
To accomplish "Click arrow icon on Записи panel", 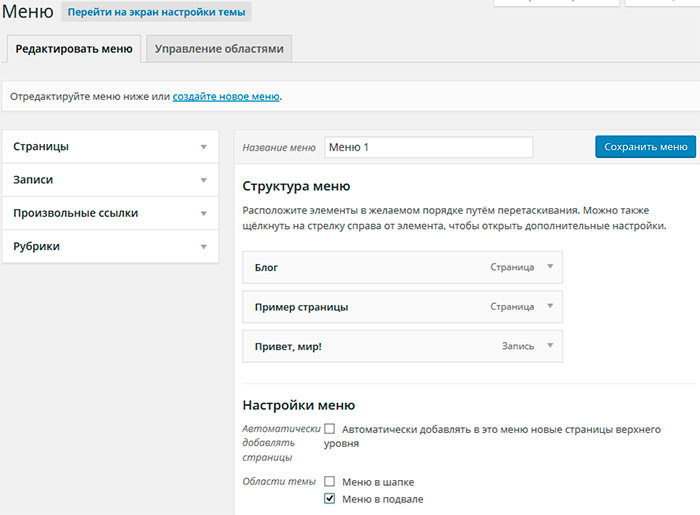I will click(203, 180).
